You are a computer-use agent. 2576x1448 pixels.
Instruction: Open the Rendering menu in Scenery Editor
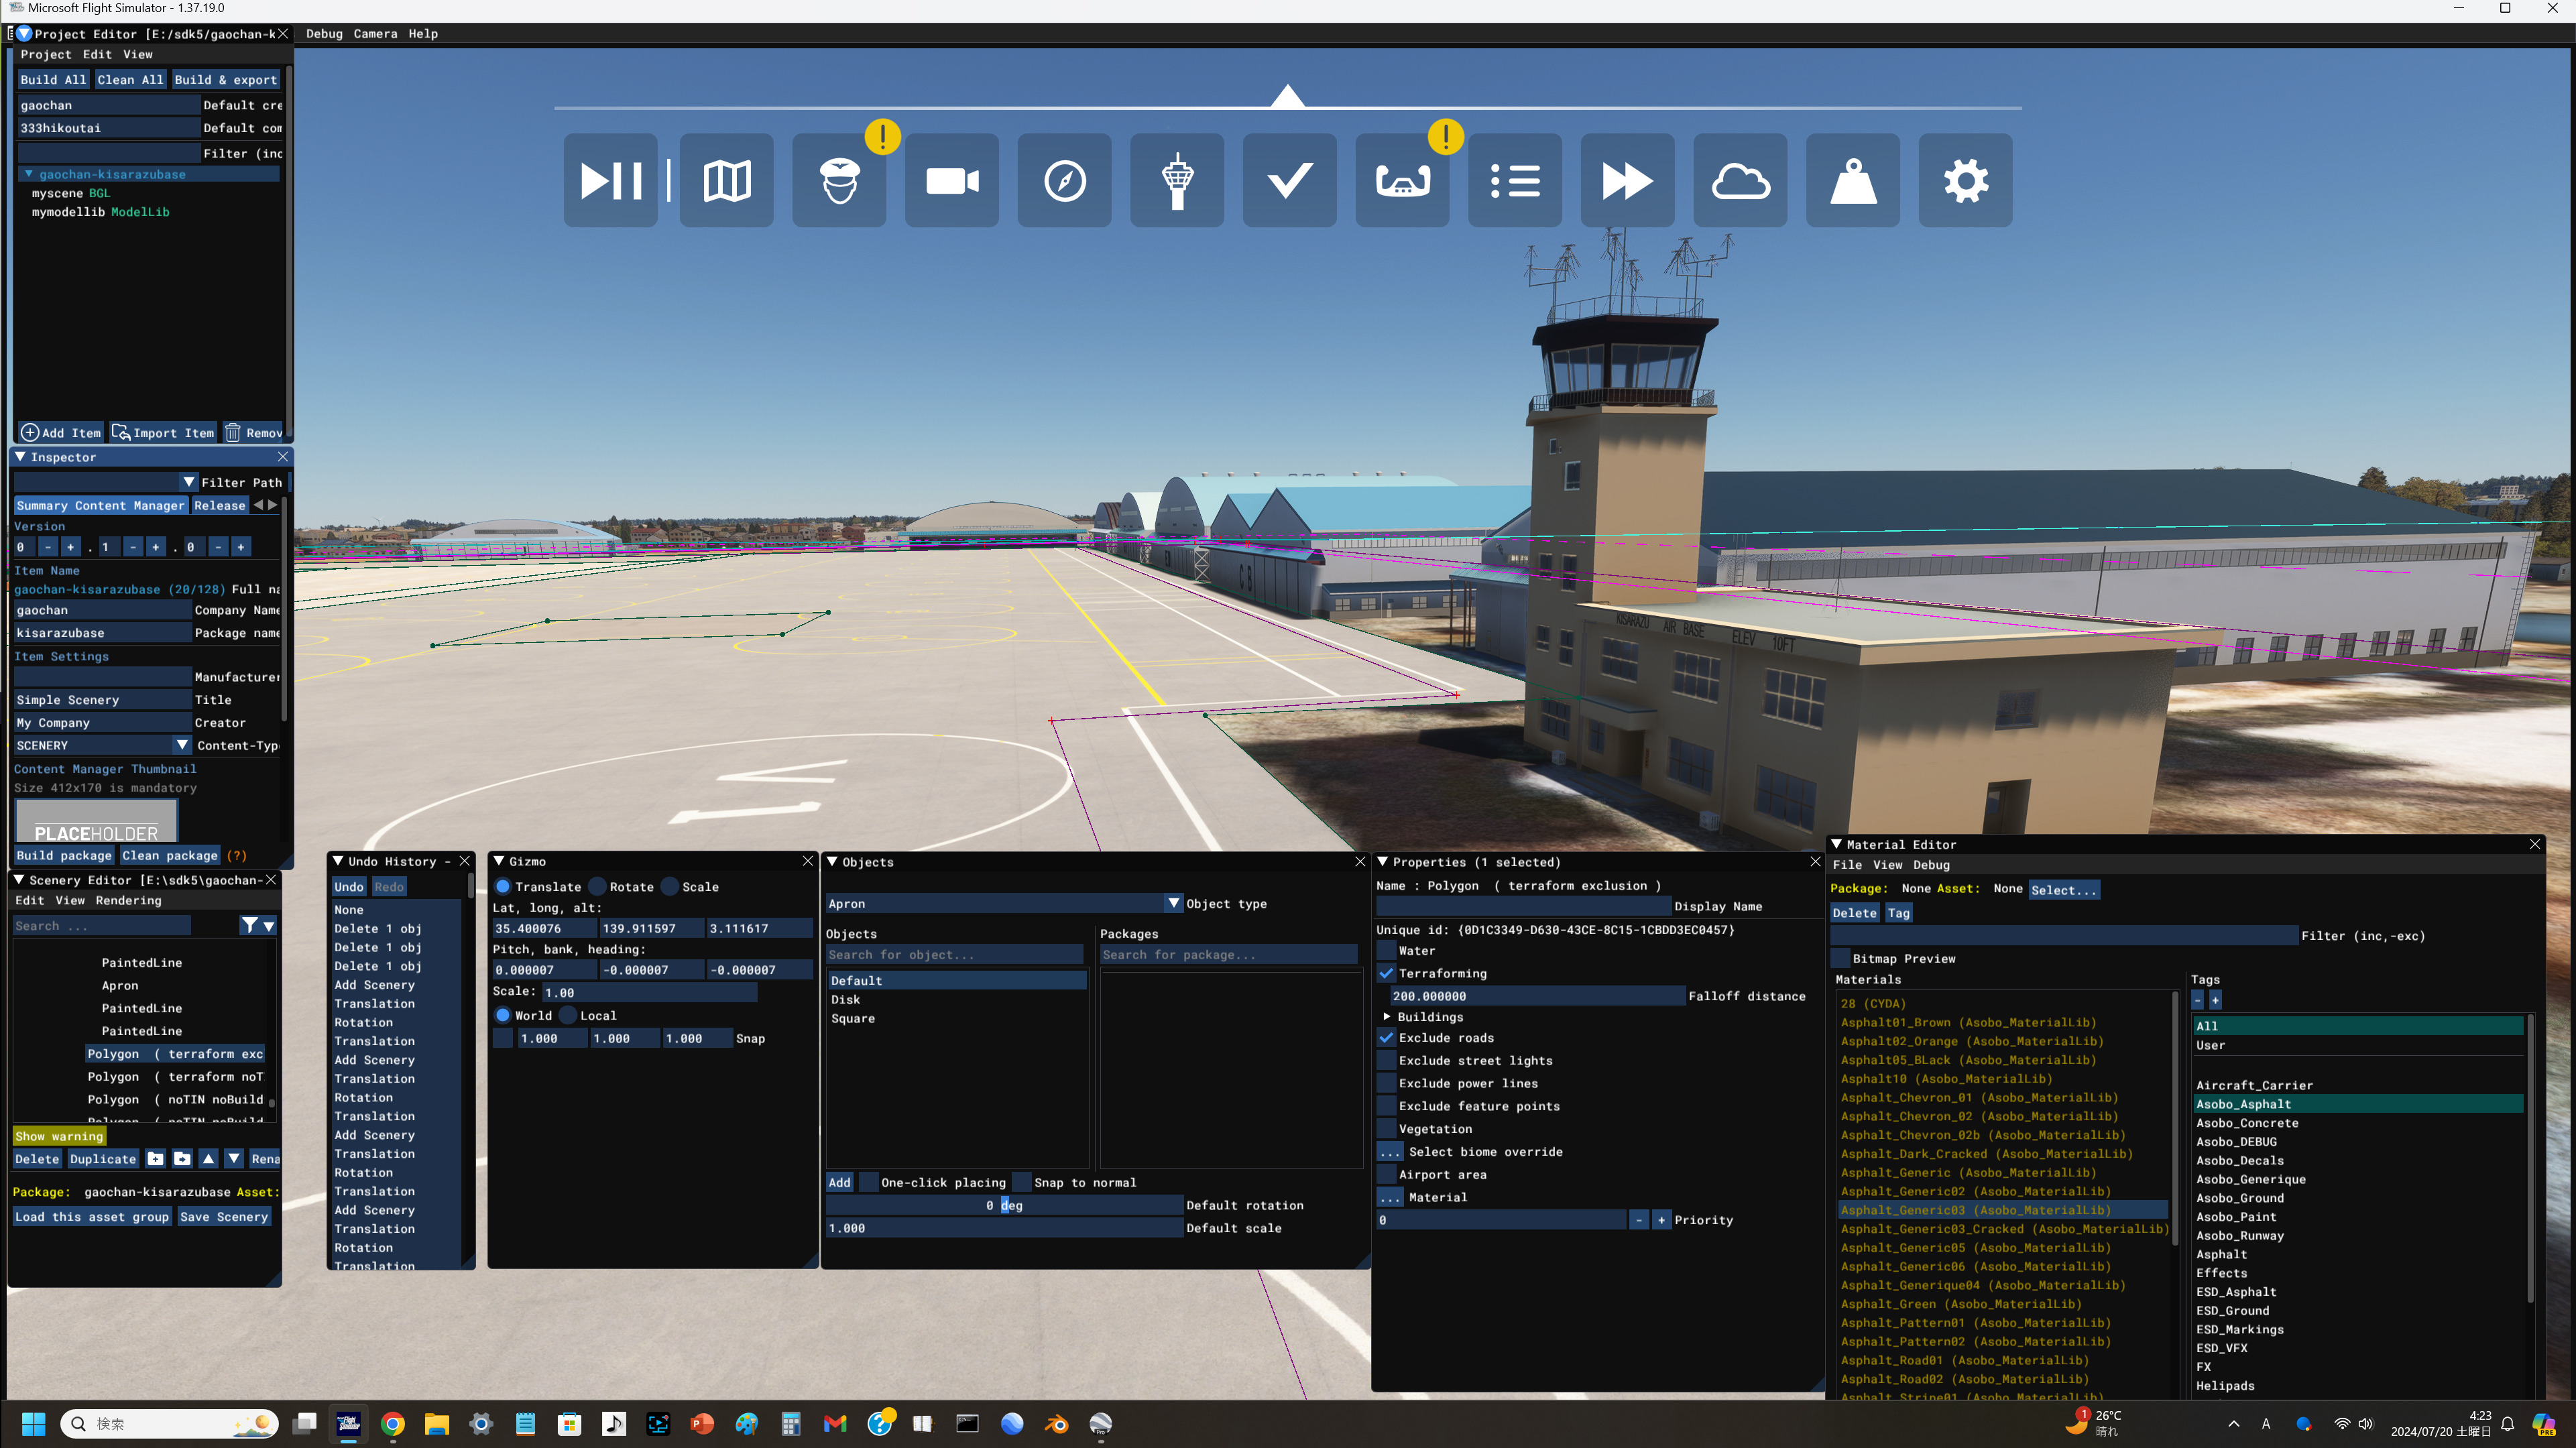point(128,901)
